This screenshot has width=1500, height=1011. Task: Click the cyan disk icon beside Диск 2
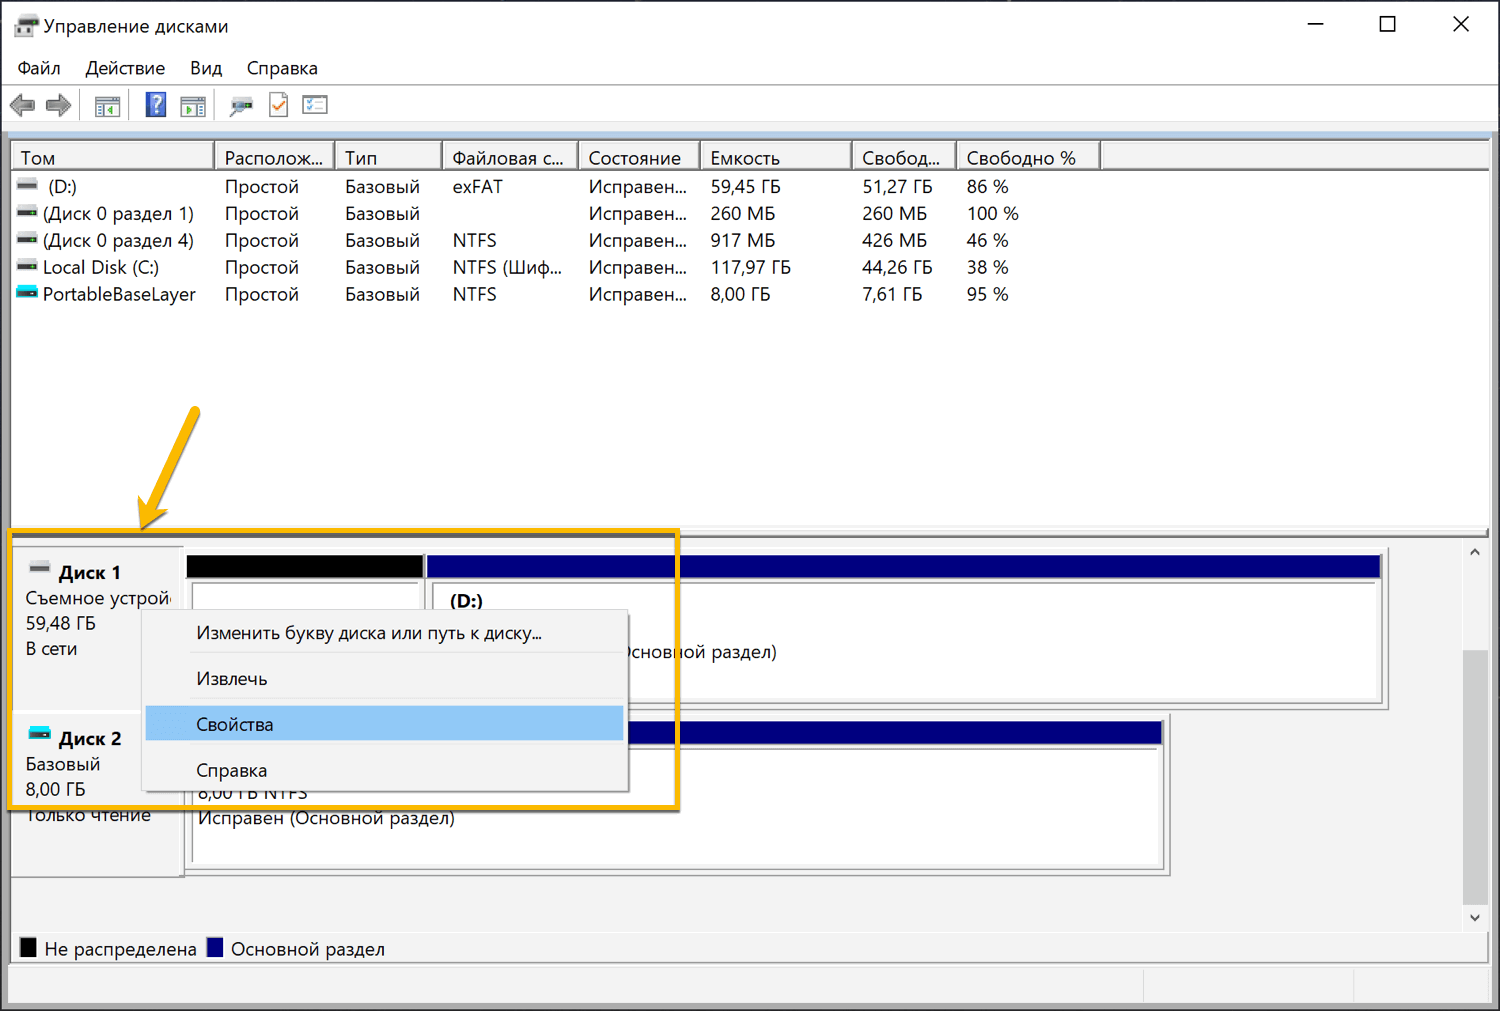point(39,734)
